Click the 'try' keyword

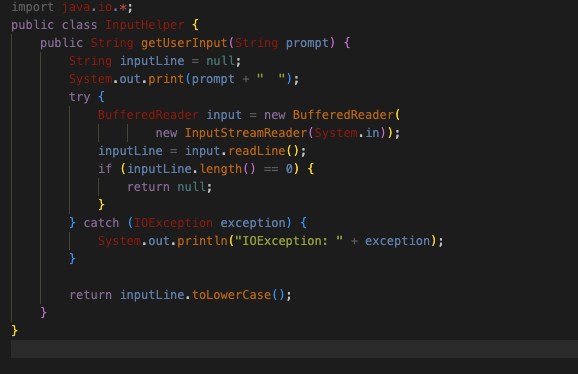click(x=80, y=97)
